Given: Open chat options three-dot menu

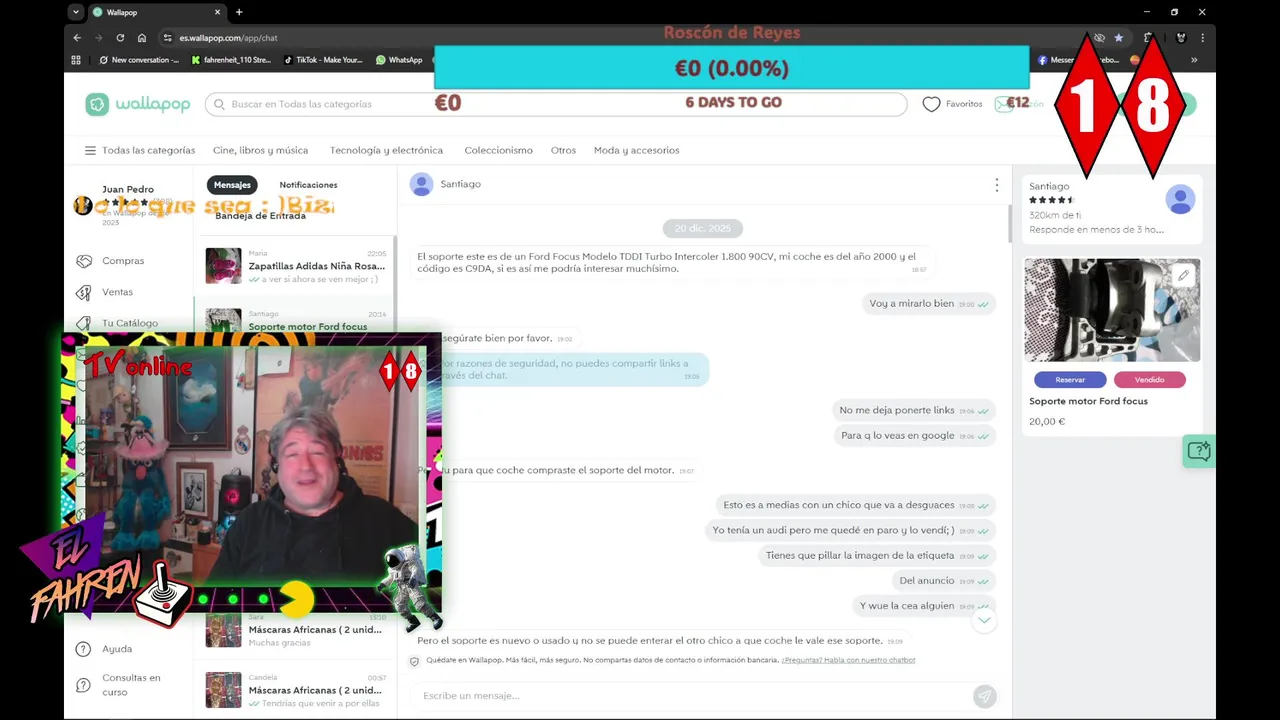Looking at the screenshot, I should click(x=996, y=185).
